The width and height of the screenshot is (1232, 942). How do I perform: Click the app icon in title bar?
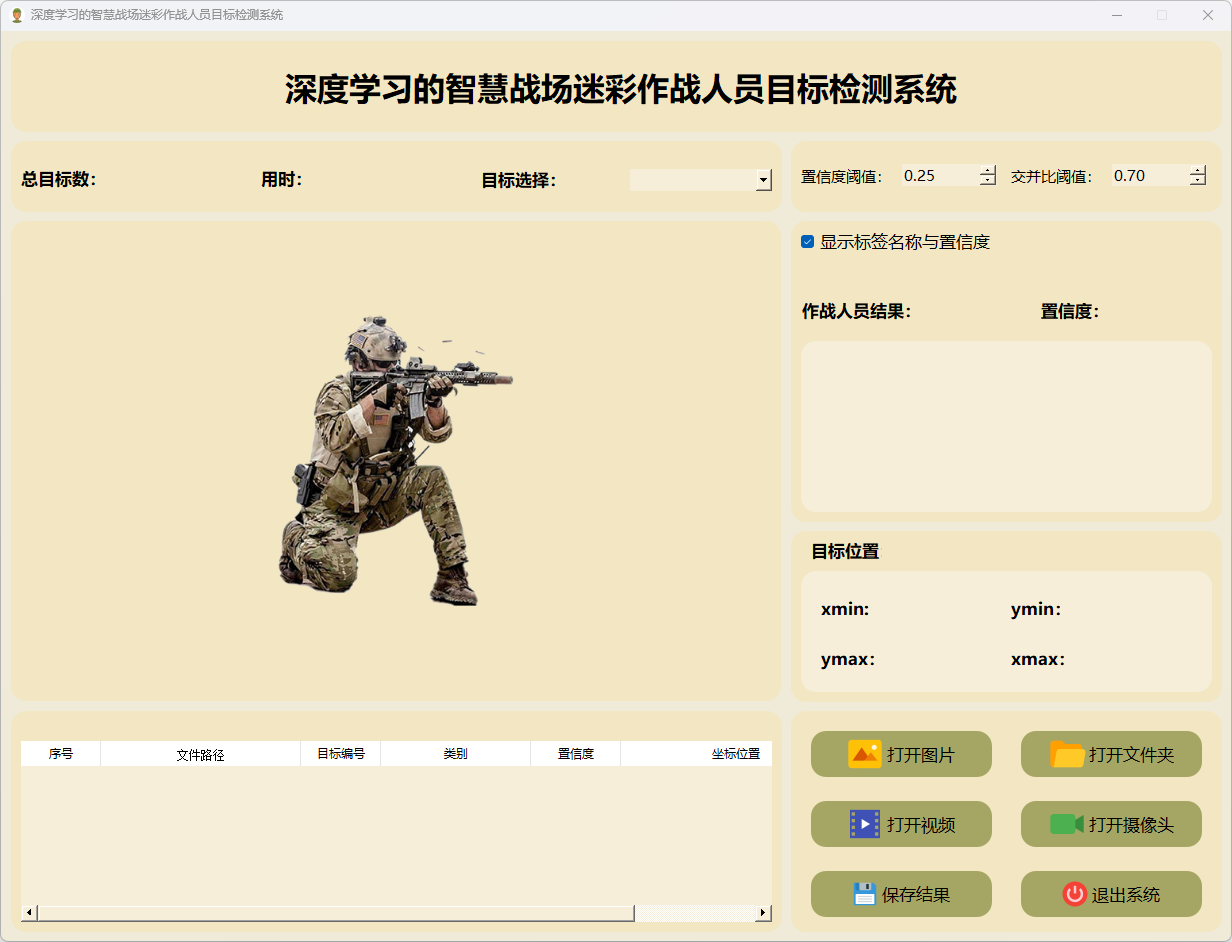(16, 15)
